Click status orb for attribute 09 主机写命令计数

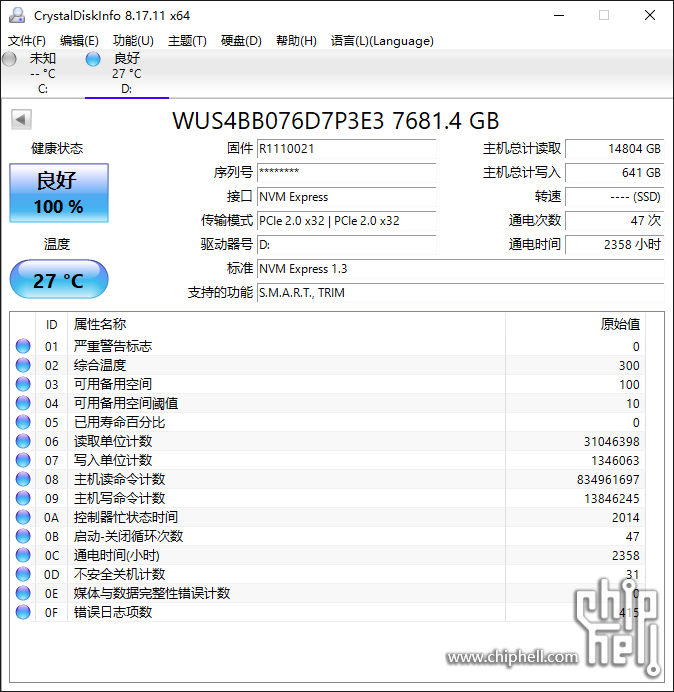23,498
